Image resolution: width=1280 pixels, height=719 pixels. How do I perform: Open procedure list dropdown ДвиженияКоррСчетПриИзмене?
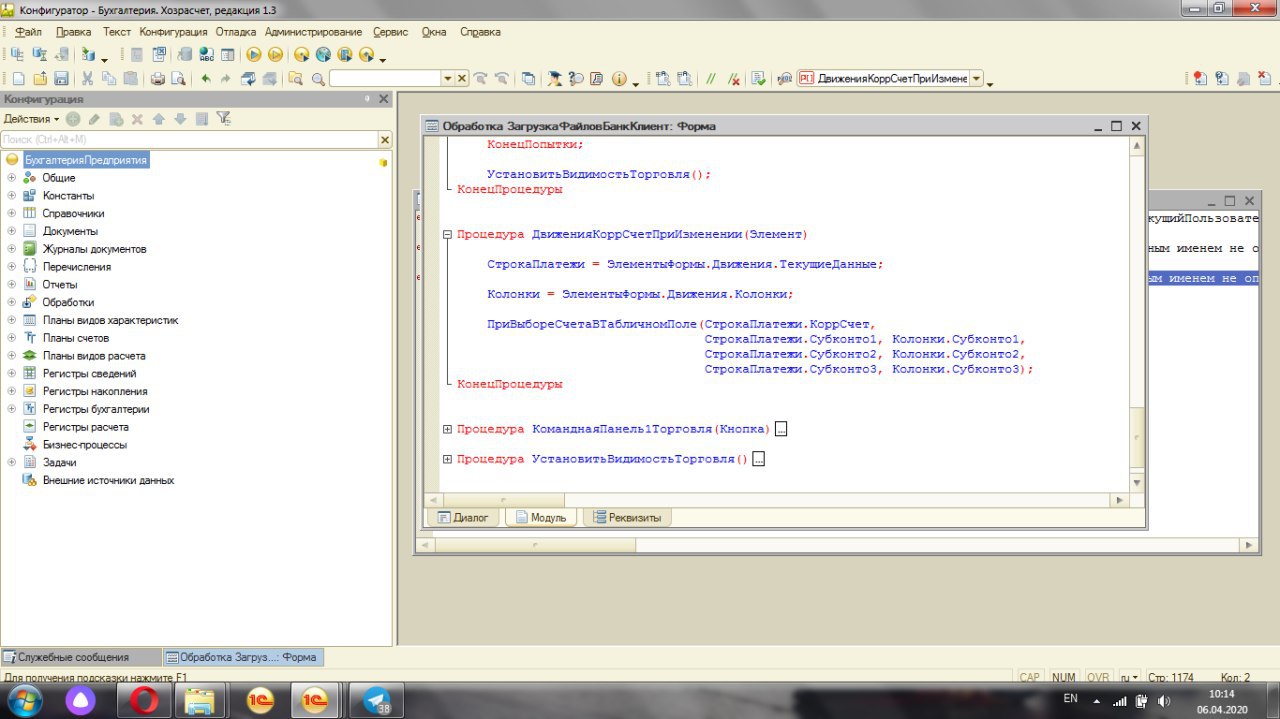(x=976, y=79)
